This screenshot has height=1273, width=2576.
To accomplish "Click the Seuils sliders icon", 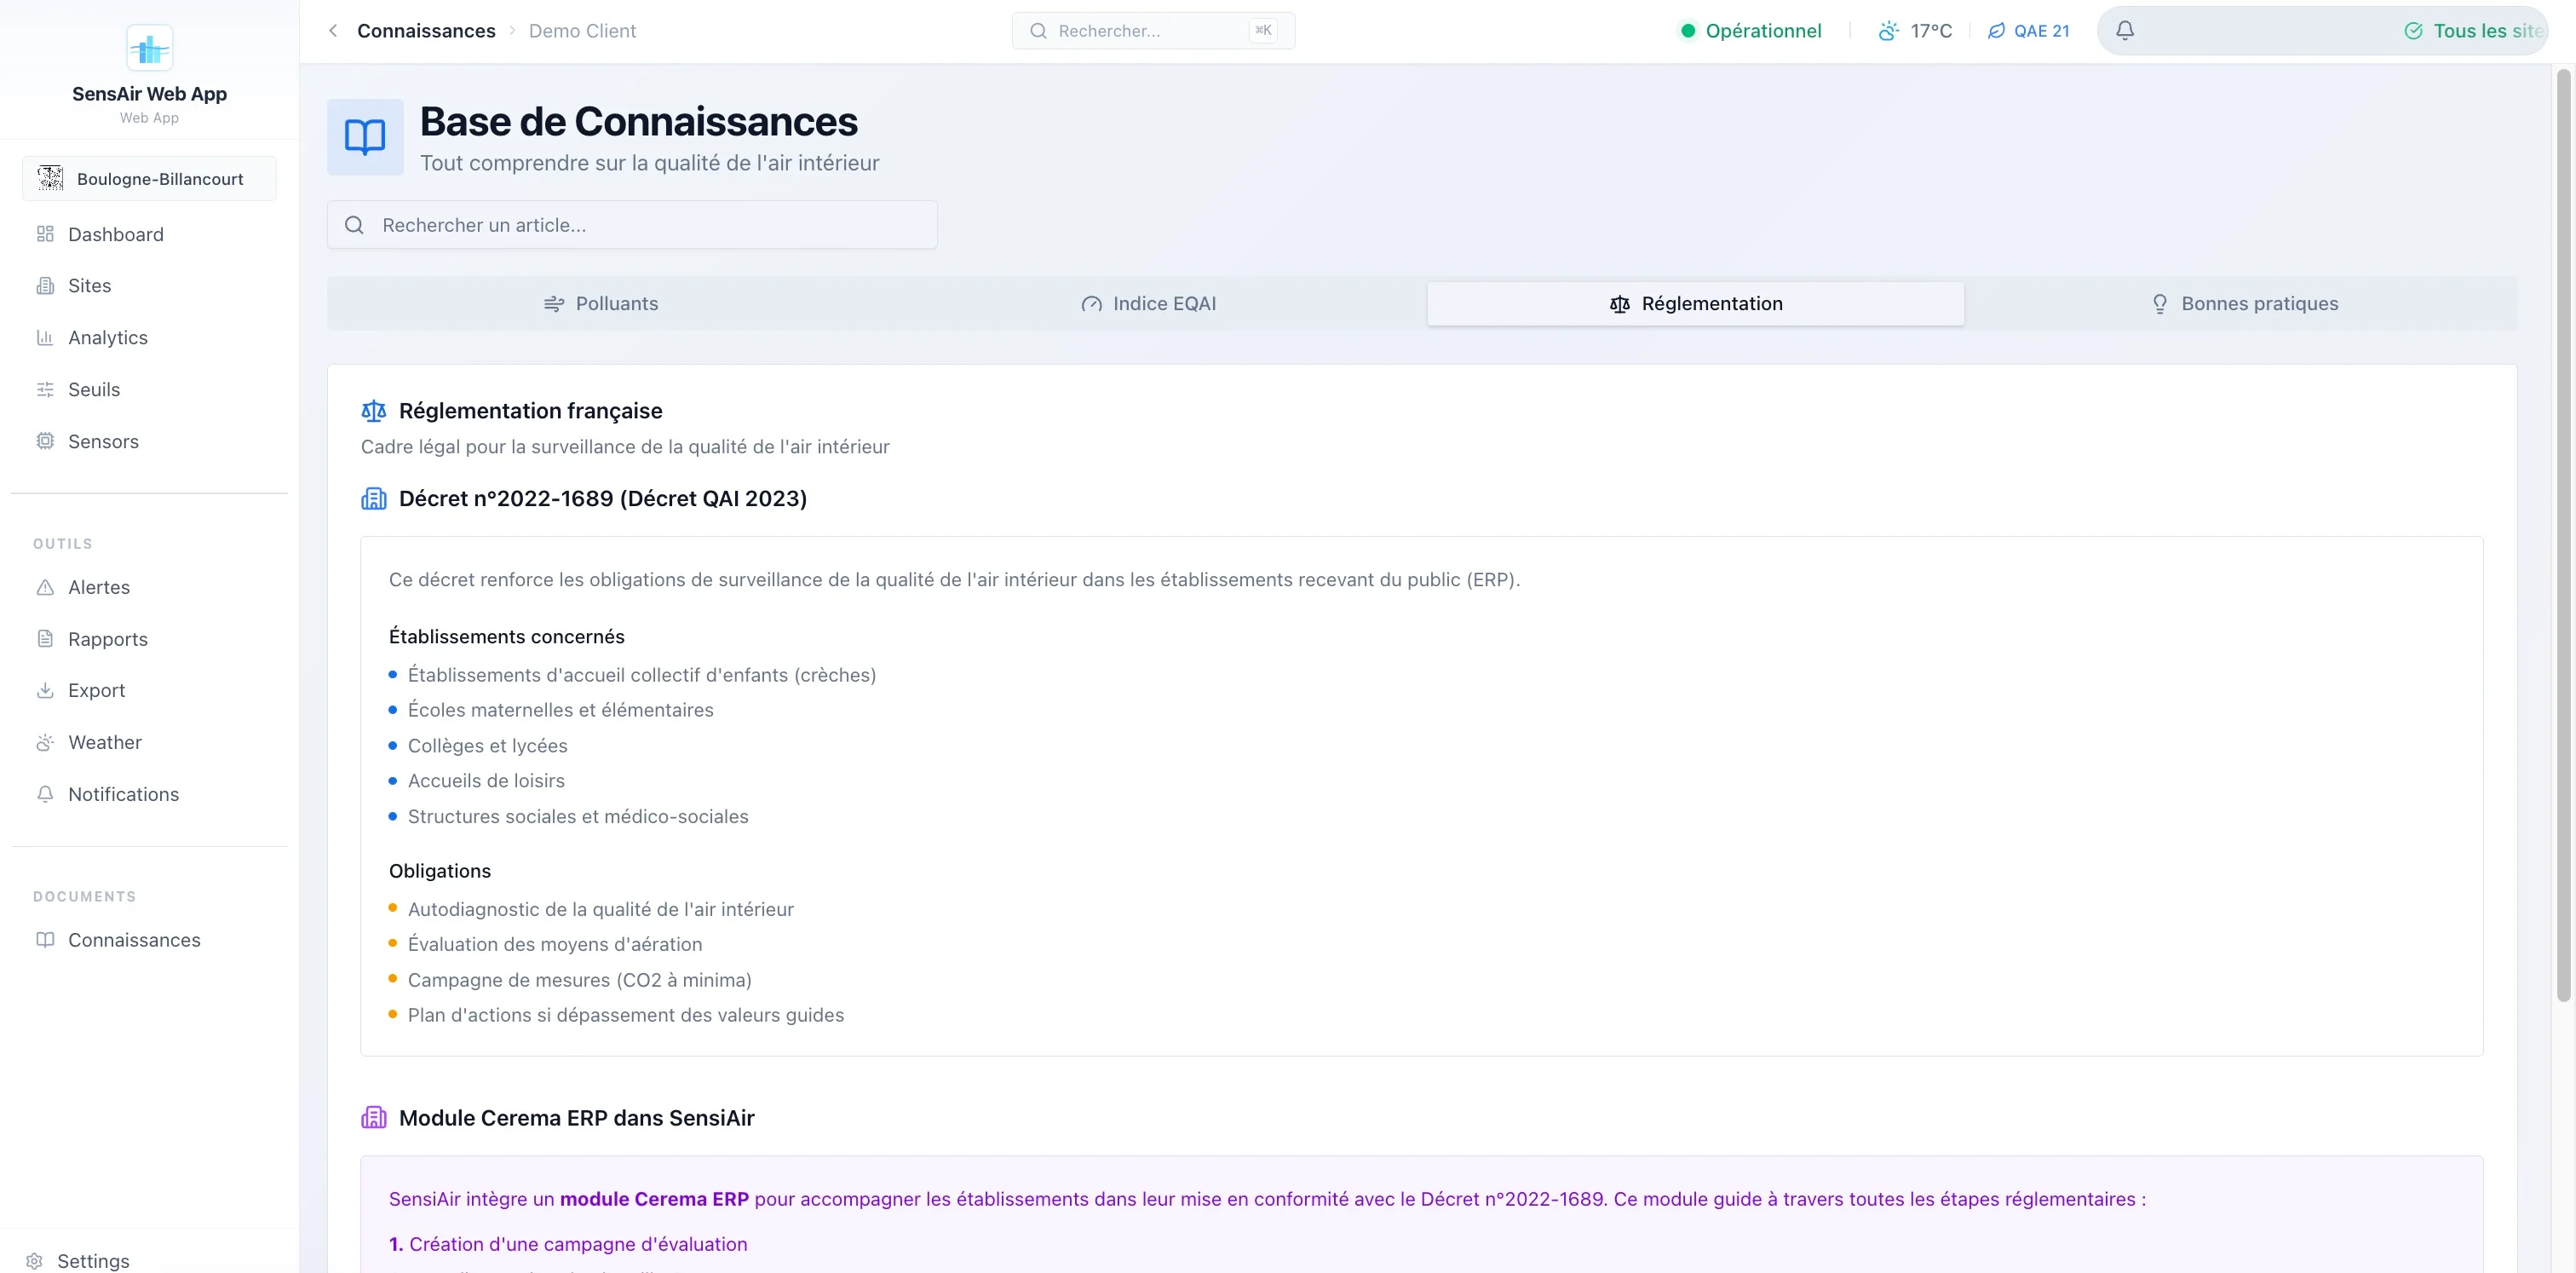I will (45, 390).
